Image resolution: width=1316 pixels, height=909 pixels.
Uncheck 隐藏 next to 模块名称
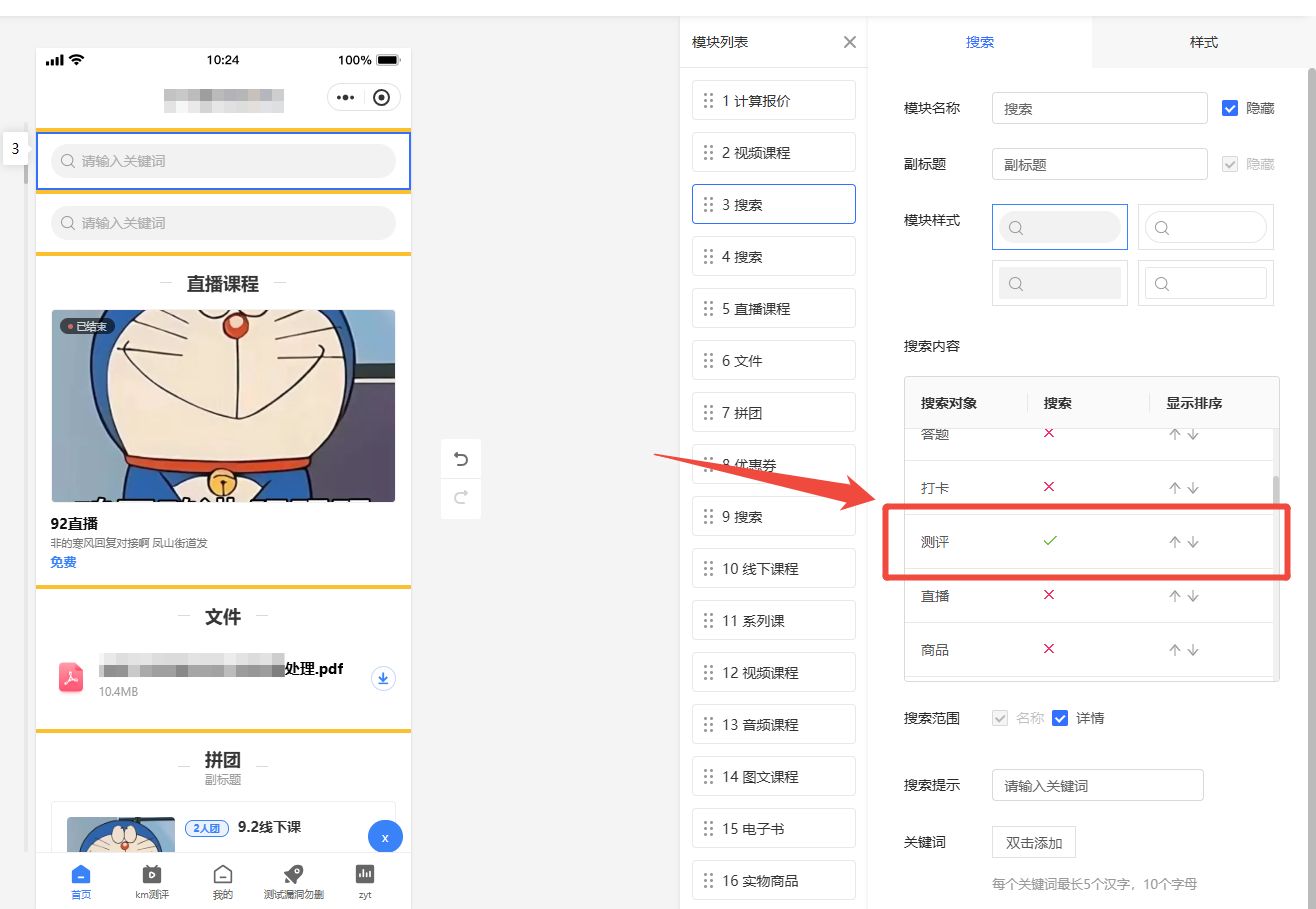1230,108
